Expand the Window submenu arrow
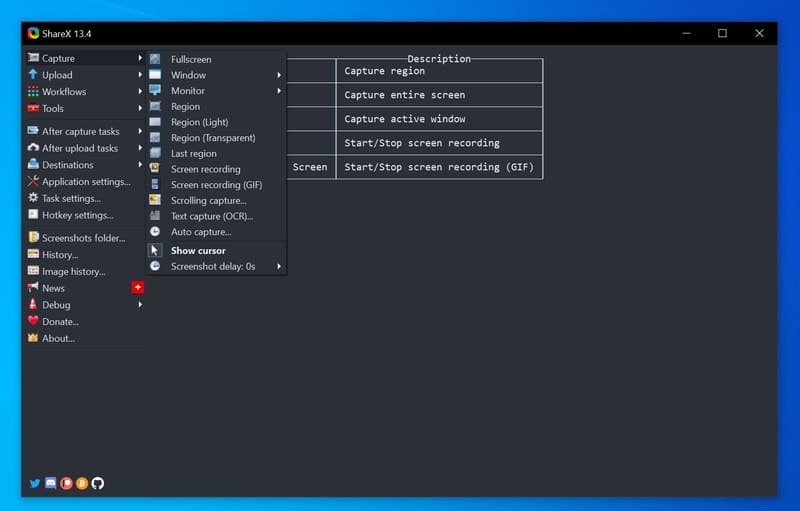The width and height of the screenshot is (800, 511). click(279, 75)
